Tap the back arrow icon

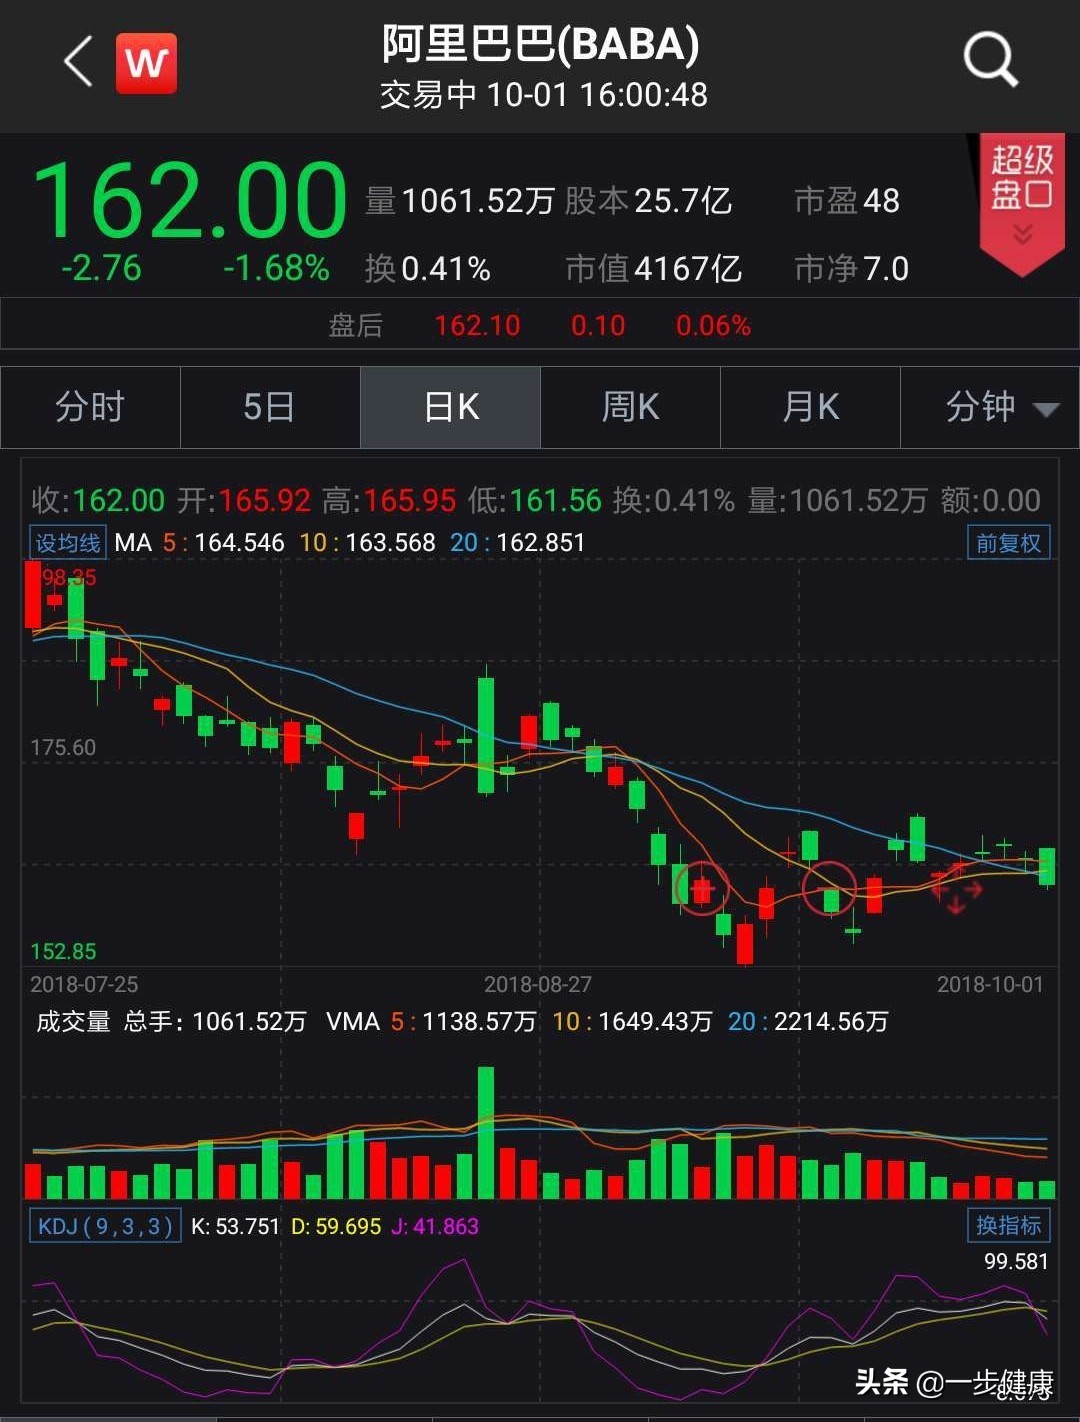(x=78, y=62)
